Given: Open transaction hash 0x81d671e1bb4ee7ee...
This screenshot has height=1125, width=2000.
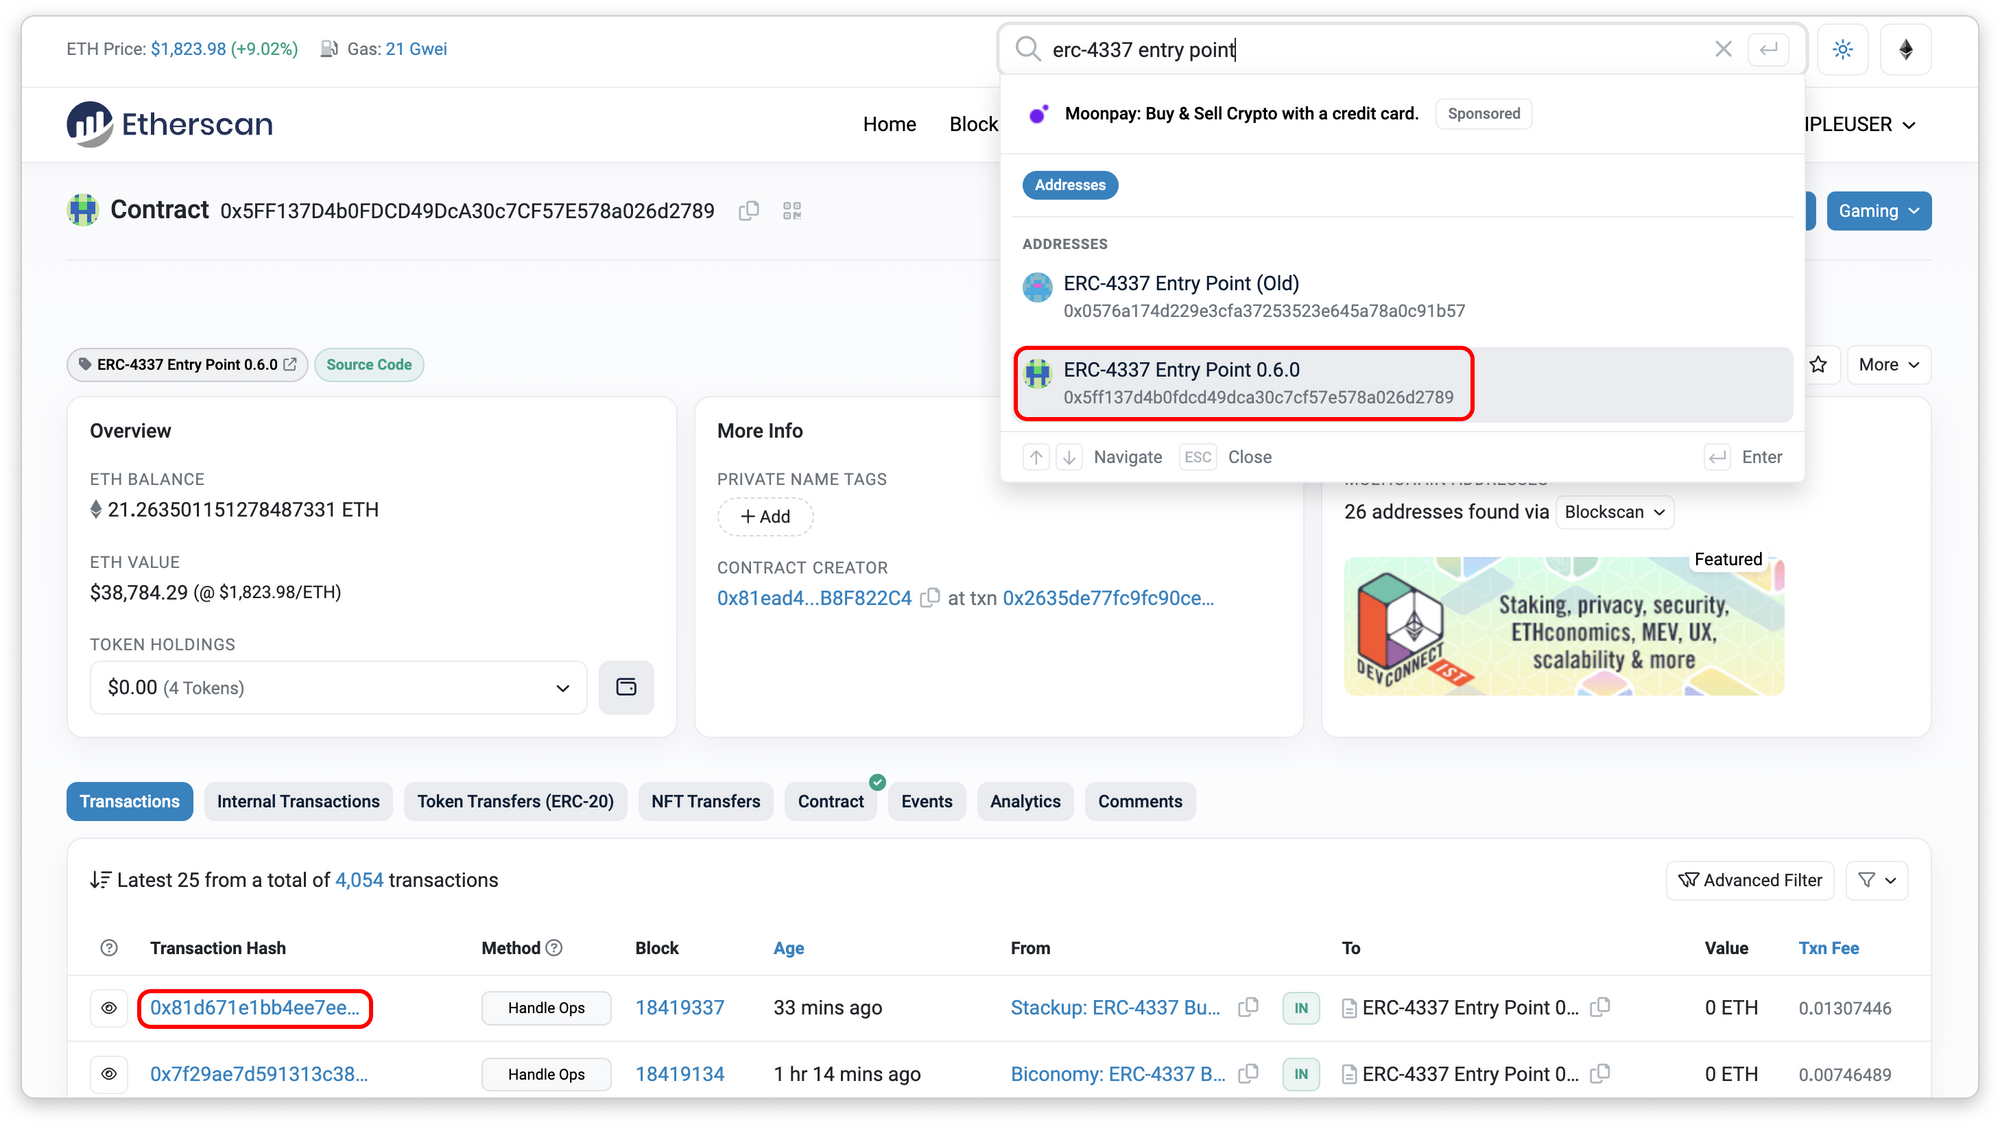Looking at the screenshot, I should 255,1008.
